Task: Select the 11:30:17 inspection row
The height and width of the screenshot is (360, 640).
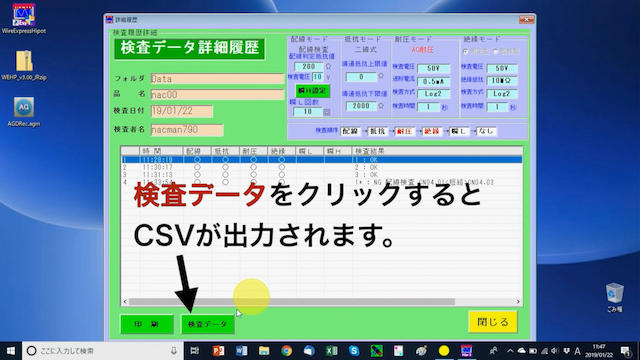Action: tap(322, 167)
